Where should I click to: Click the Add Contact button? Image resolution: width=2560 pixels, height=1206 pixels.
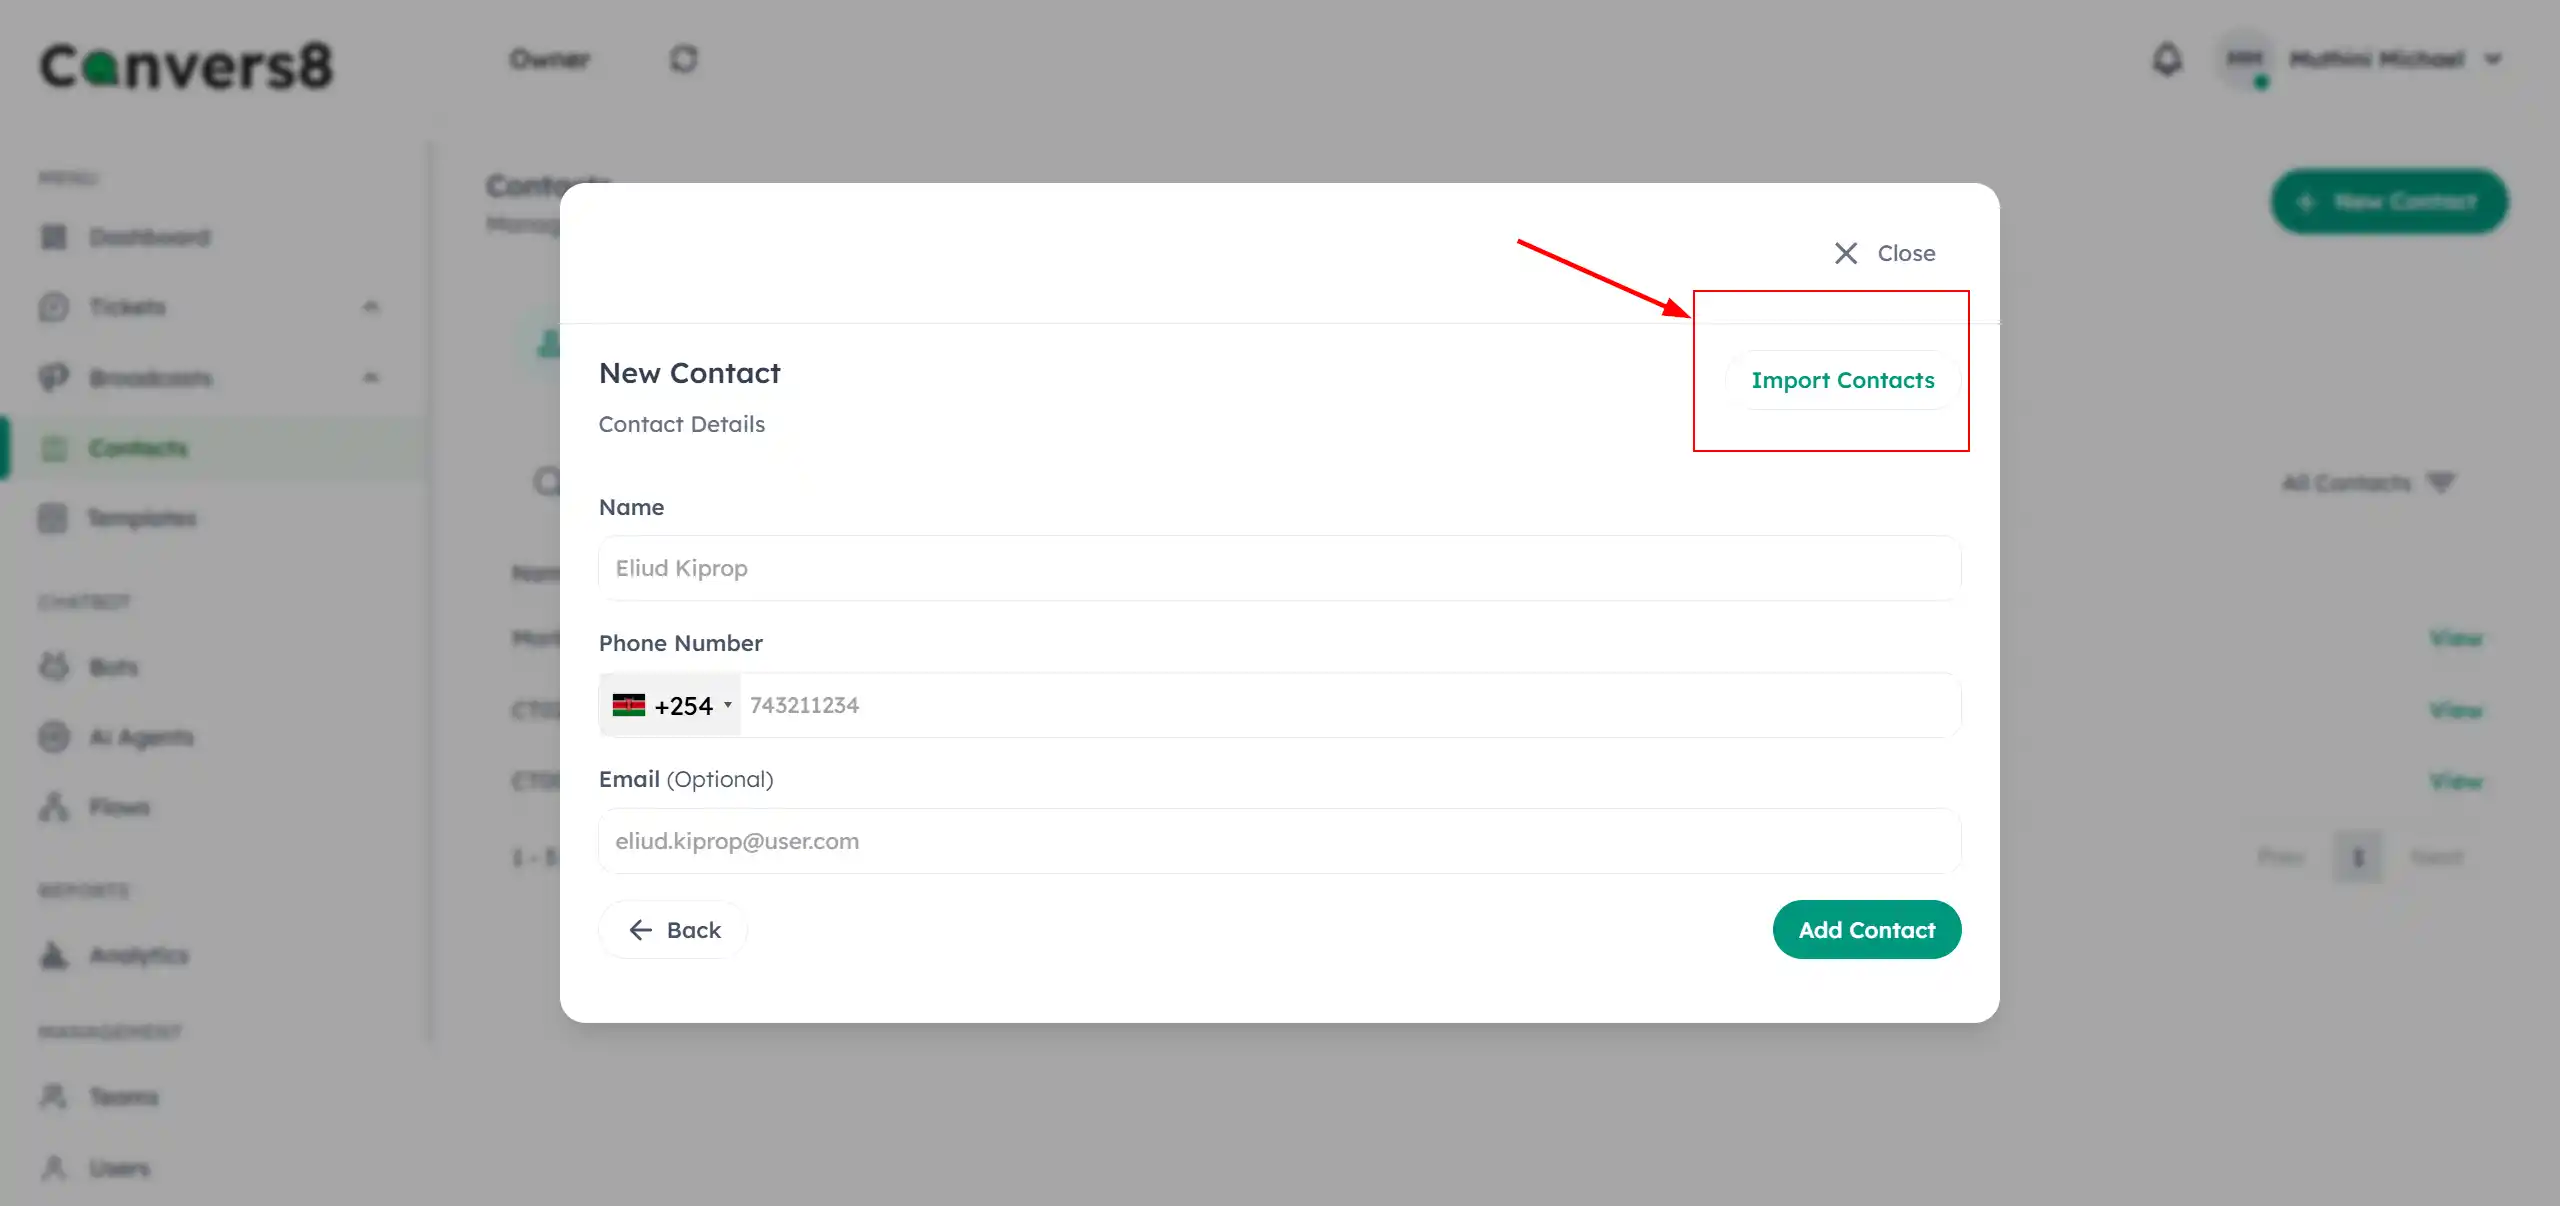click(x=1866, y=929)
